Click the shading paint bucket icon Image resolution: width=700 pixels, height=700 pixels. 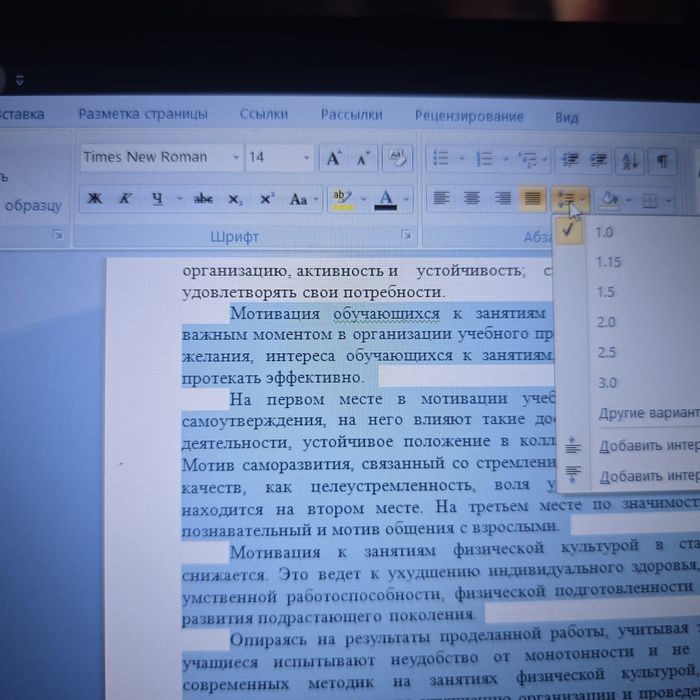(609, 200)
